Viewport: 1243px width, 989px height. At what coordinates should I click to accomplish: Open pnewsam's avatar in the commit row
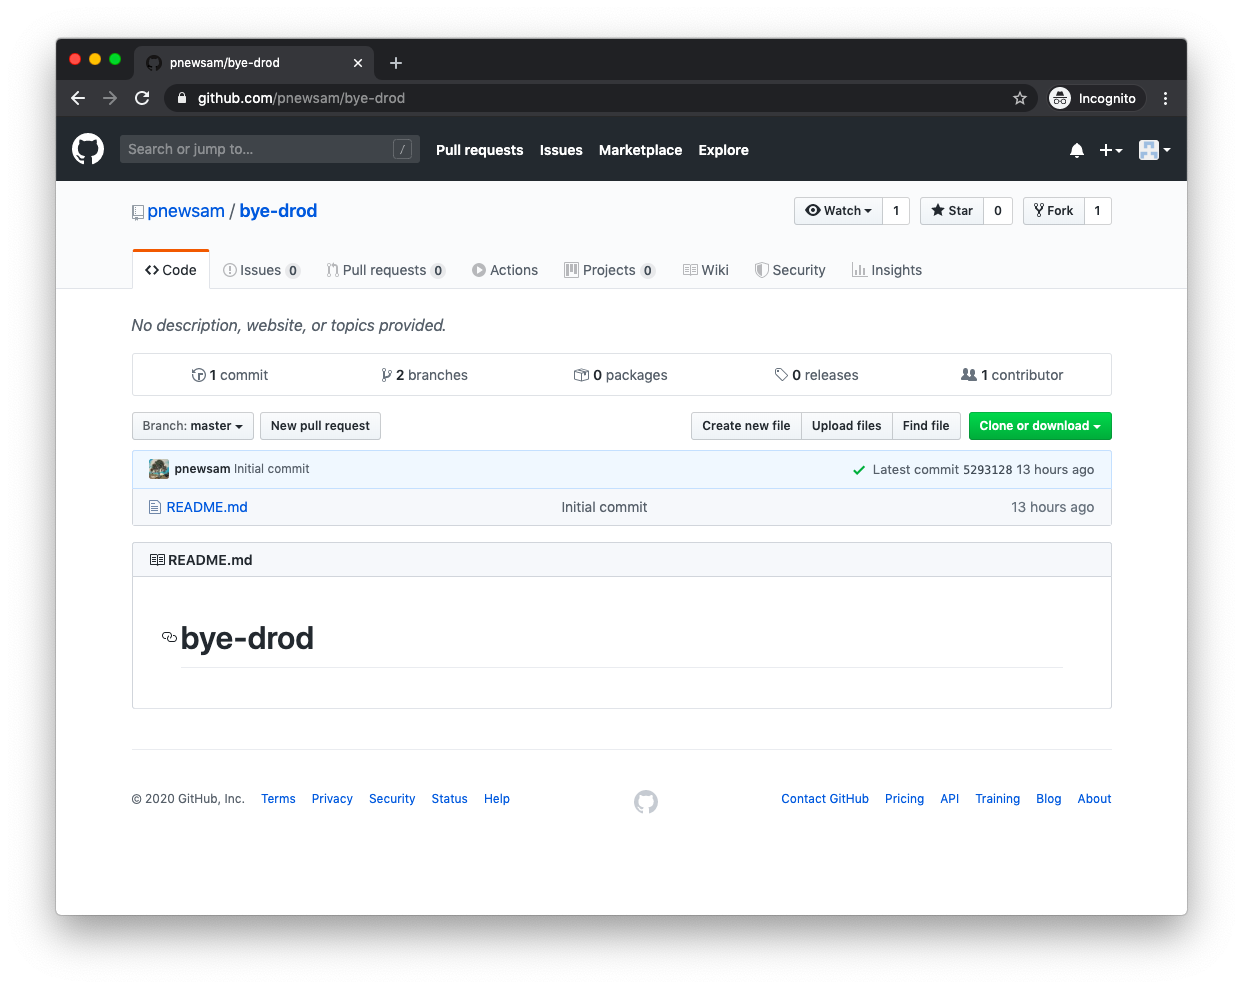pyautogui.click(x=159, y=469)
